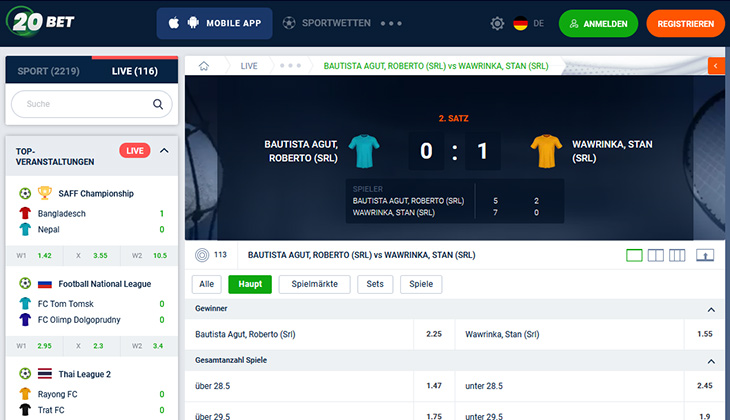Open the DE language dropdown
Screen dimensions: 730x420
(539, 23)
